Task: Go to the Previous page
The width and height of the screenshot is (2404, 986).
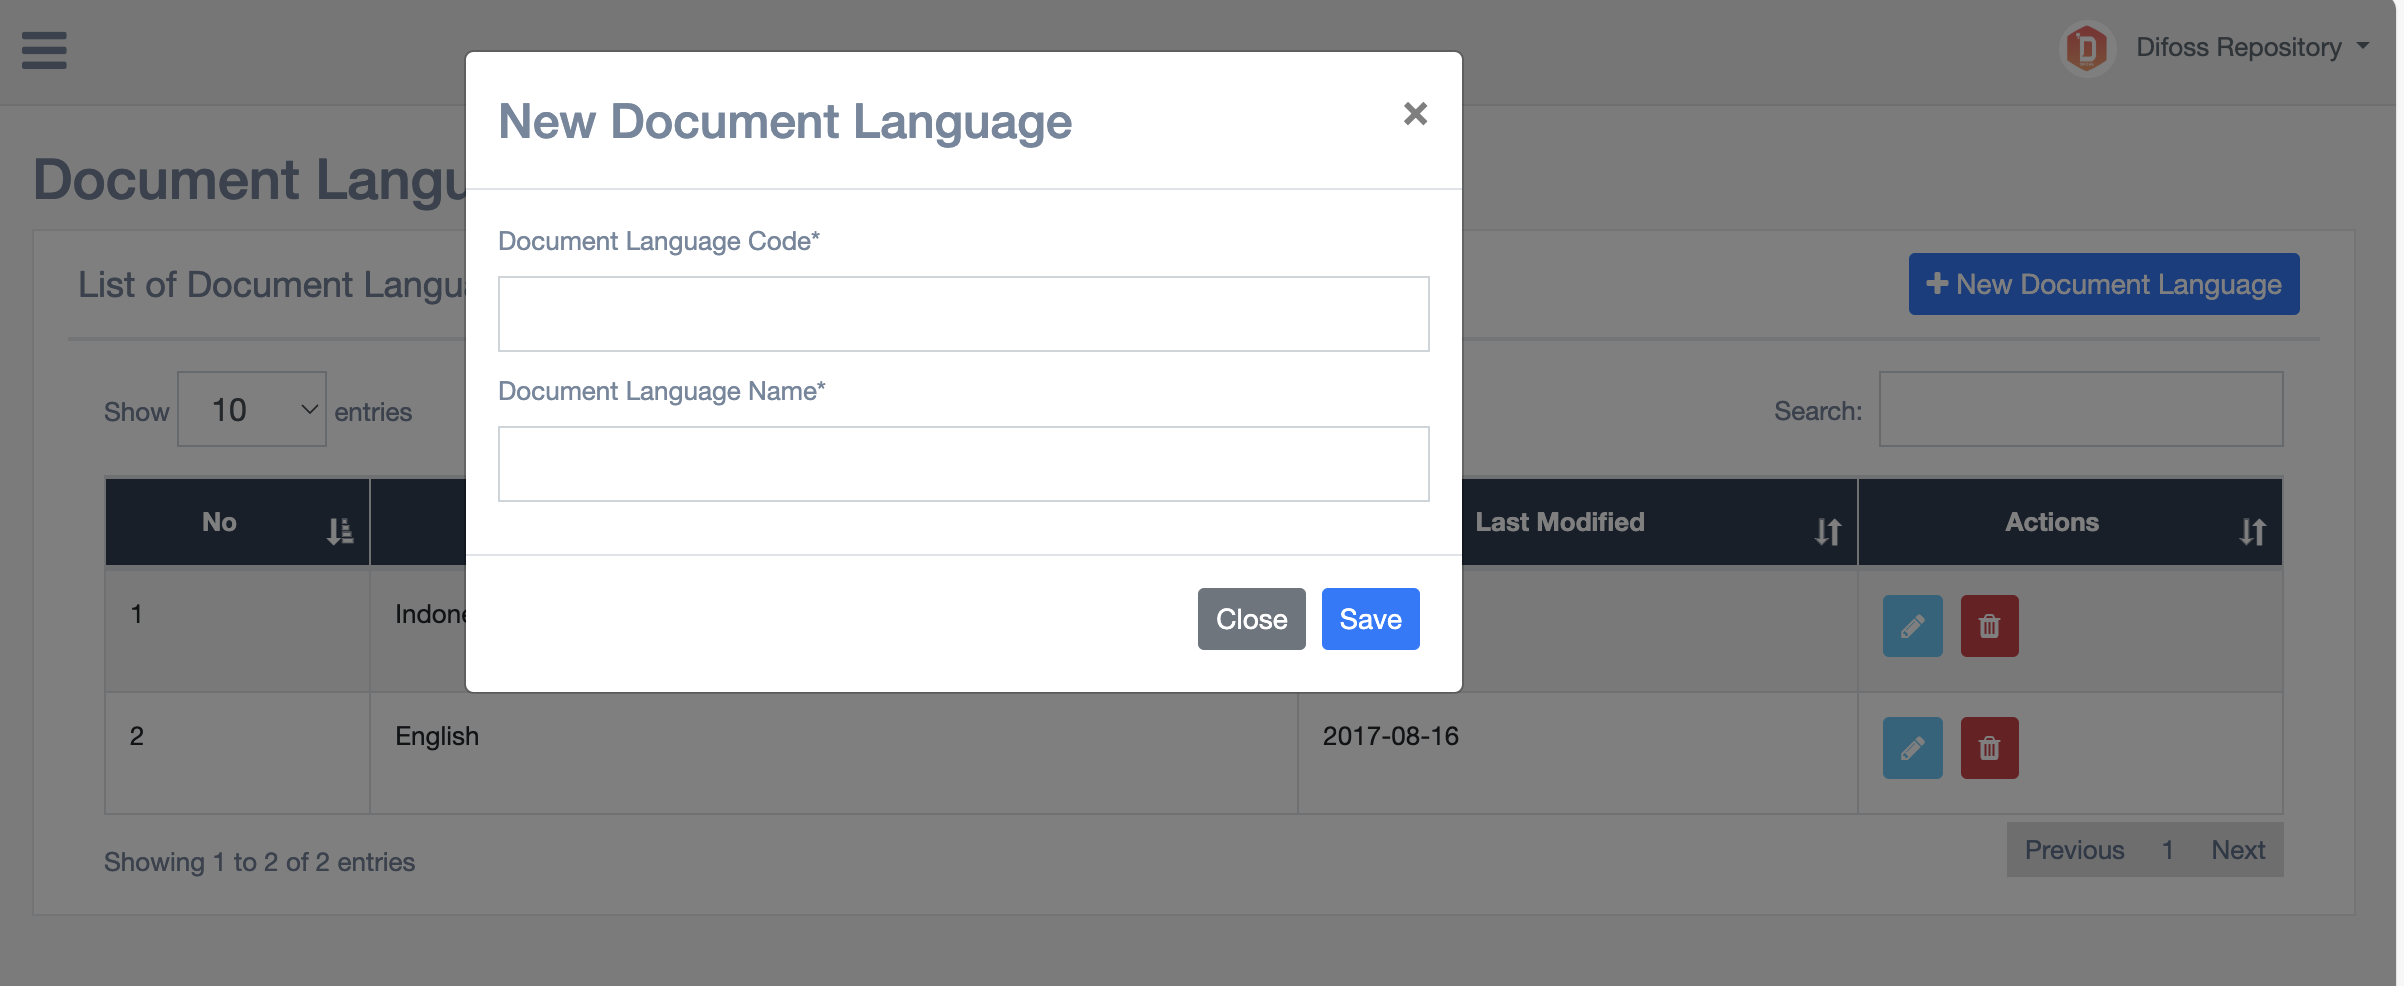Action: tap(2074, 850)
